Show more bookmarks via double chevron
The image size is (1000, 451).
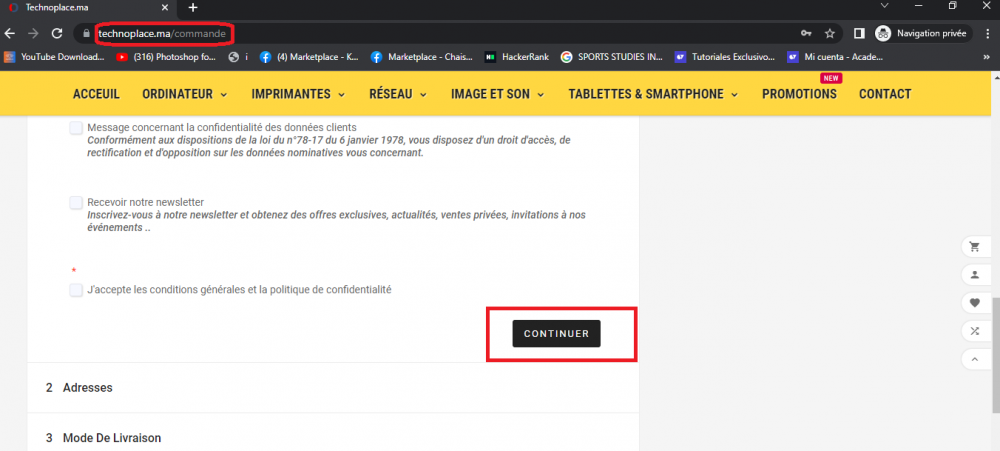click(987, 57)
